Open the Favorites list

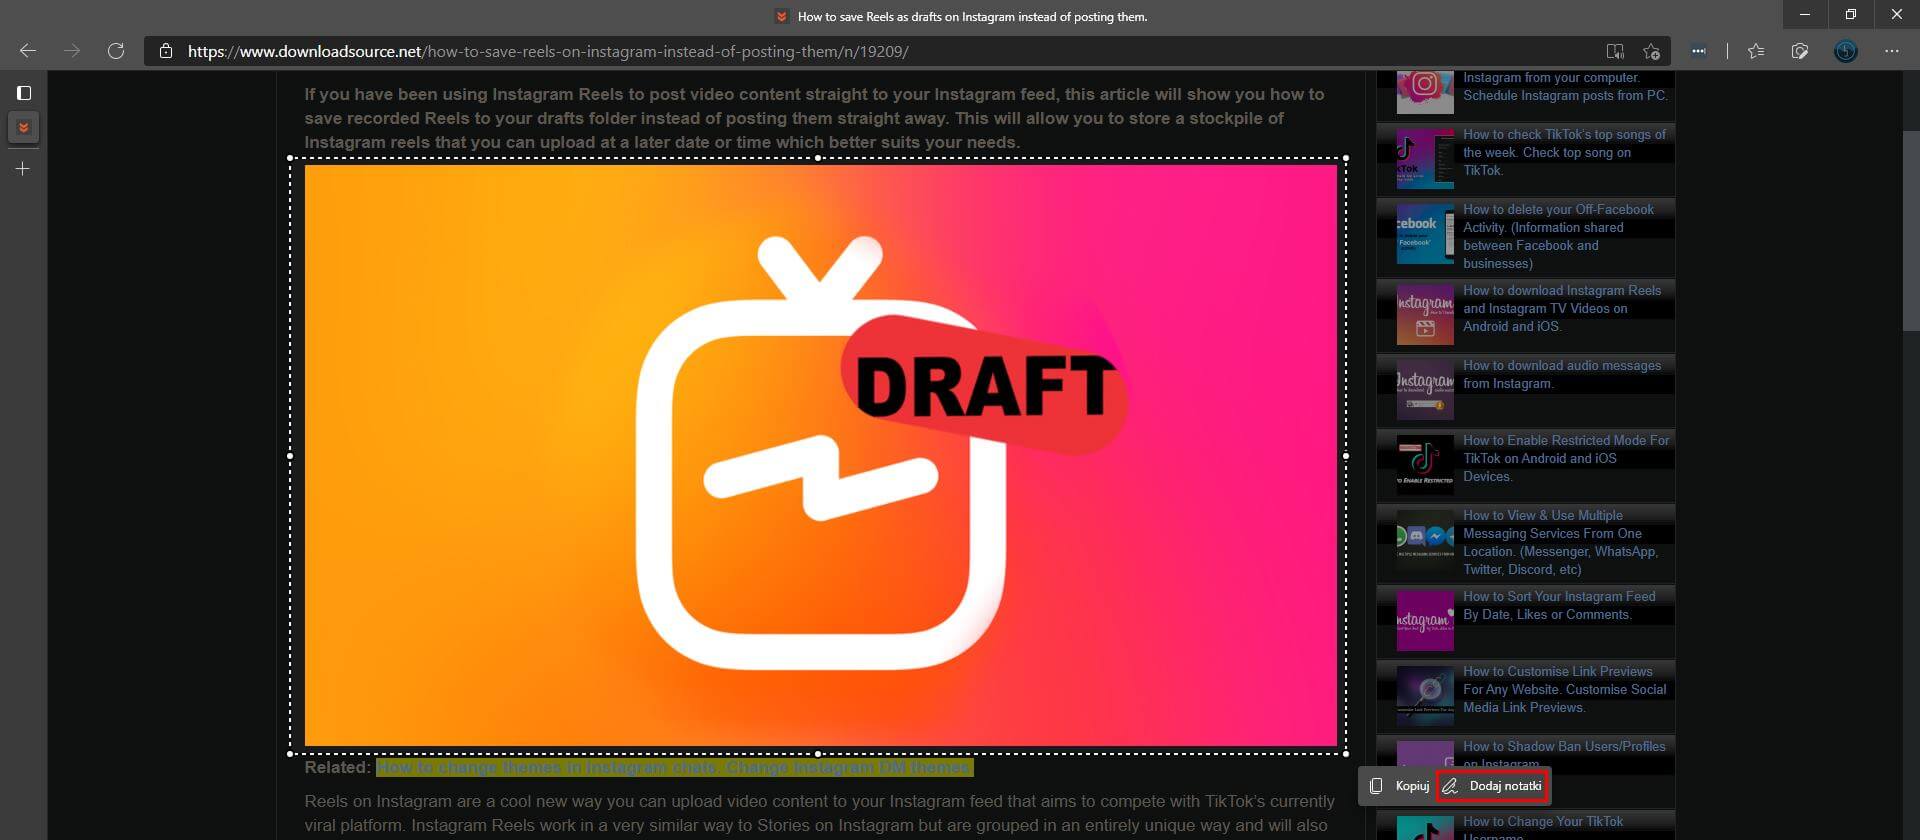[1756, 51]
